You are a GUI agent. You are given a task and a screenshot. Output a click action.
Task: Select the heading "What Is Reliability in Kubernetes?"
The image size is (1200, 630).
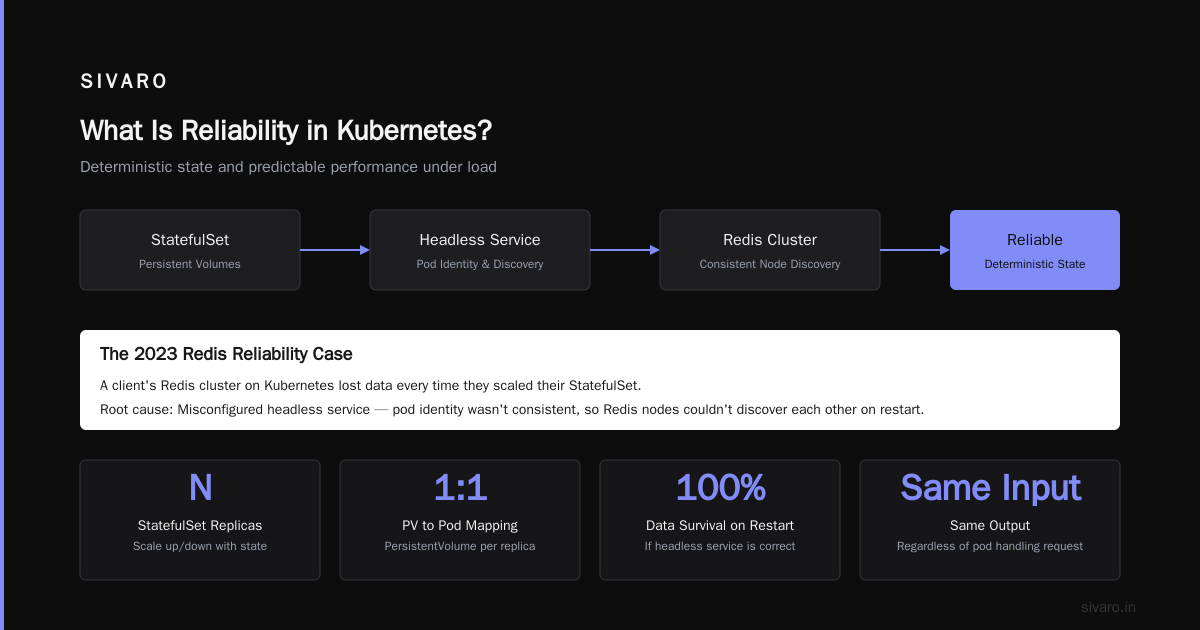[x=286, y=131]
